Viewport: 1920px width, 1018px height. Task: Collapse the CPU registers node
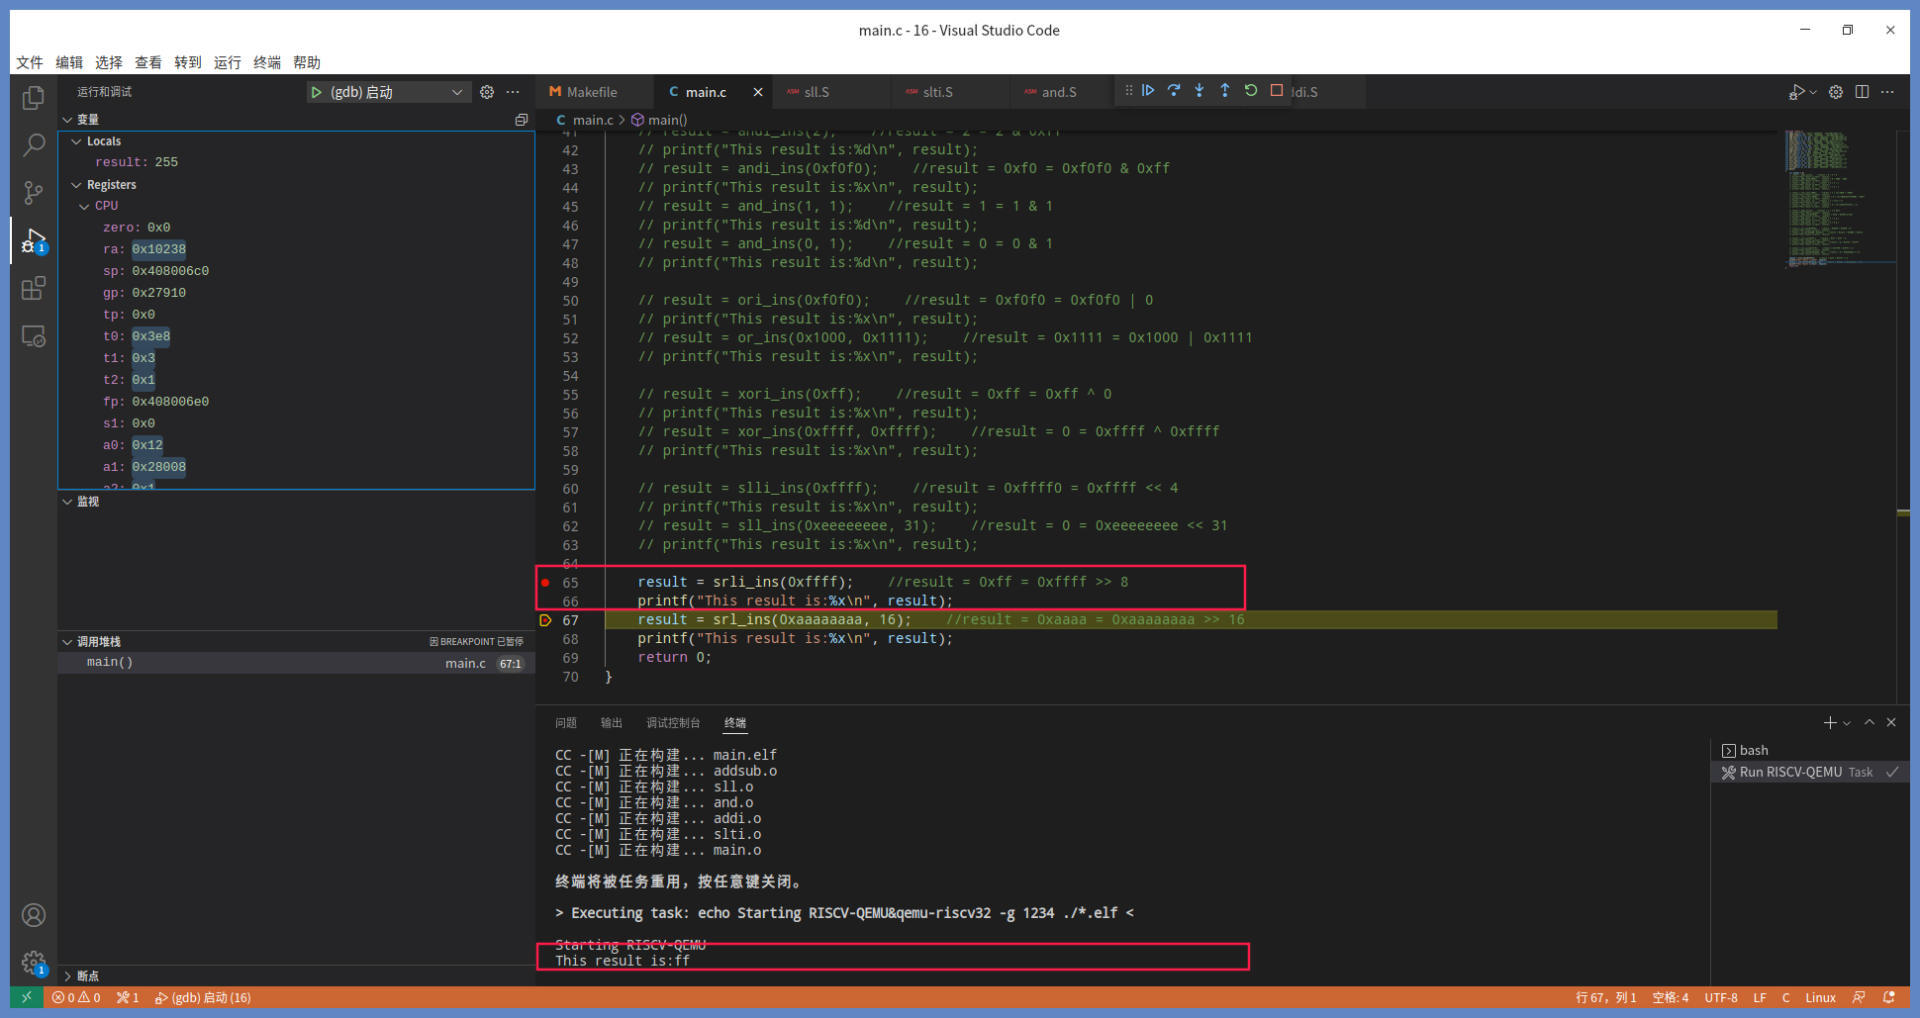(x=84, y=206)
